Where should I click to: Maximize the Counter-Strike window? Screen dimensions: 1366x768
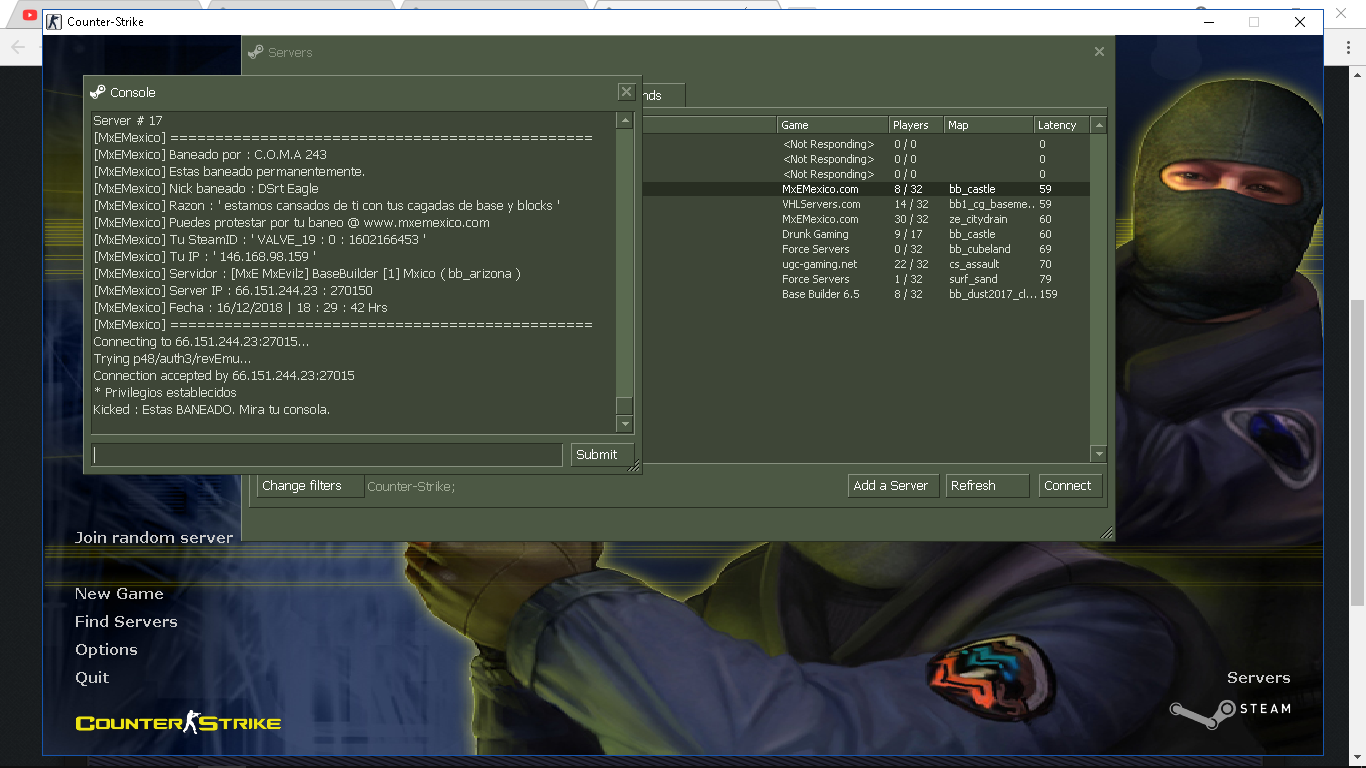[1254, 22]
